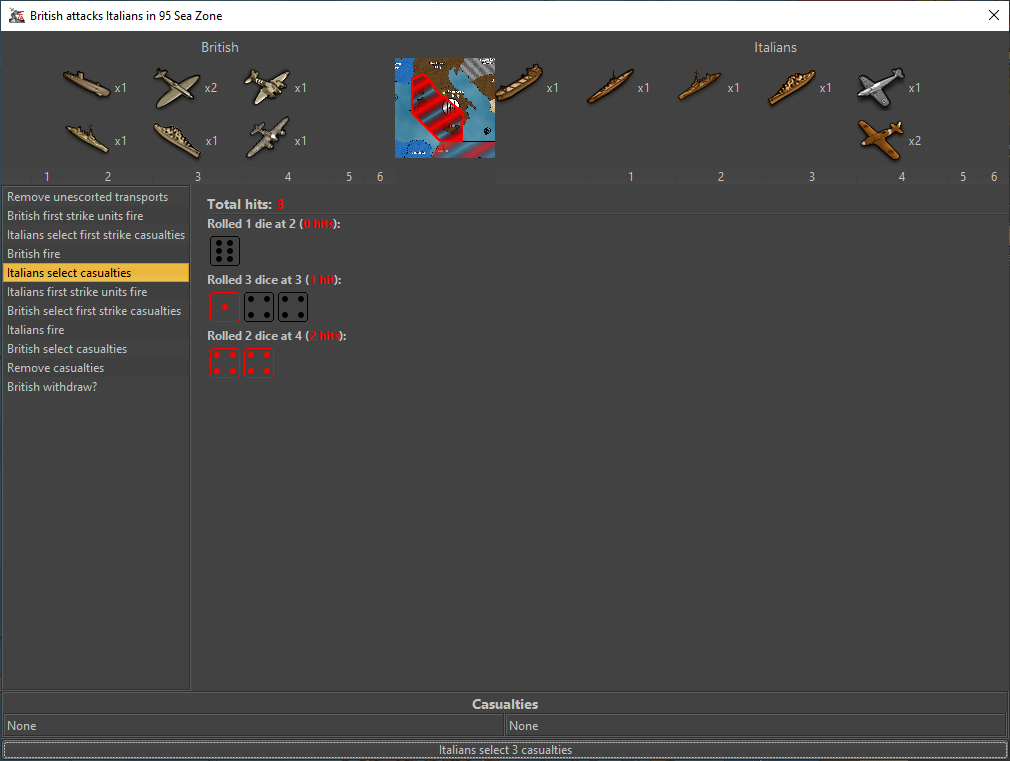Select the 'British withdraw?' step
The height and width of the screenshot is (761, 1010).
96,387
